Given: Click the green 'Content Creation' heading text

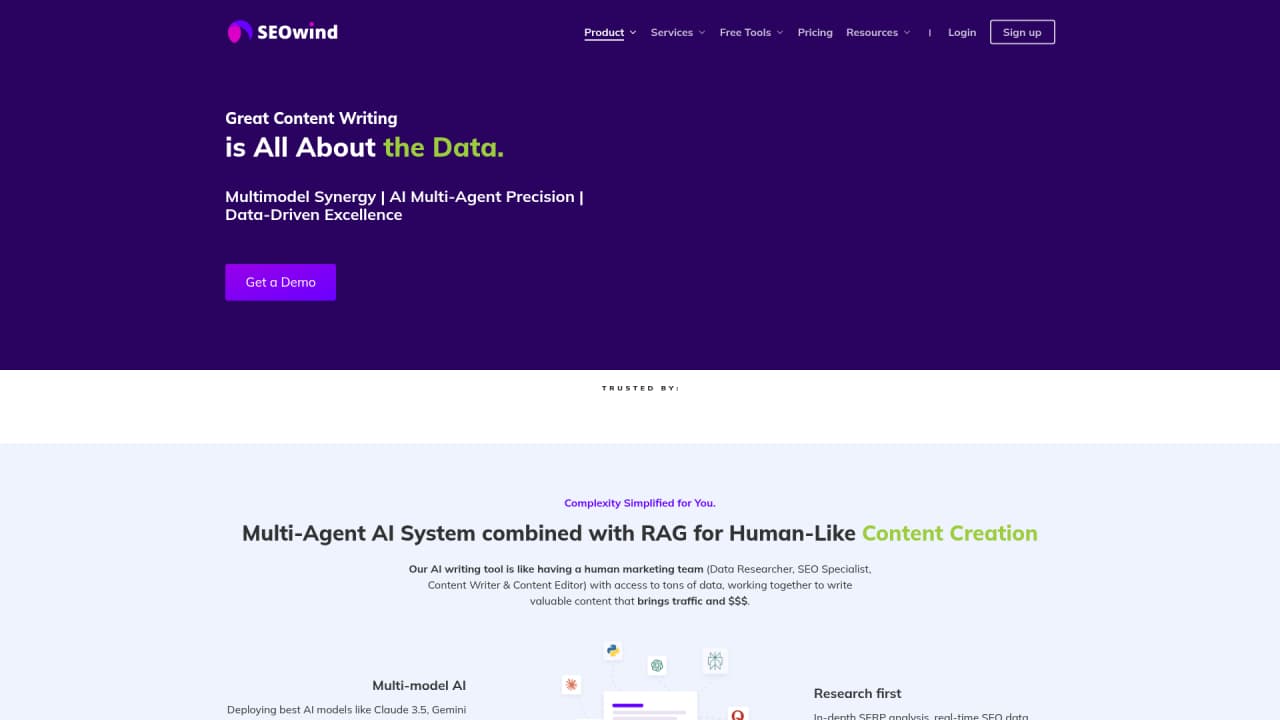Looking at the screenshot, I should (950, 533).
